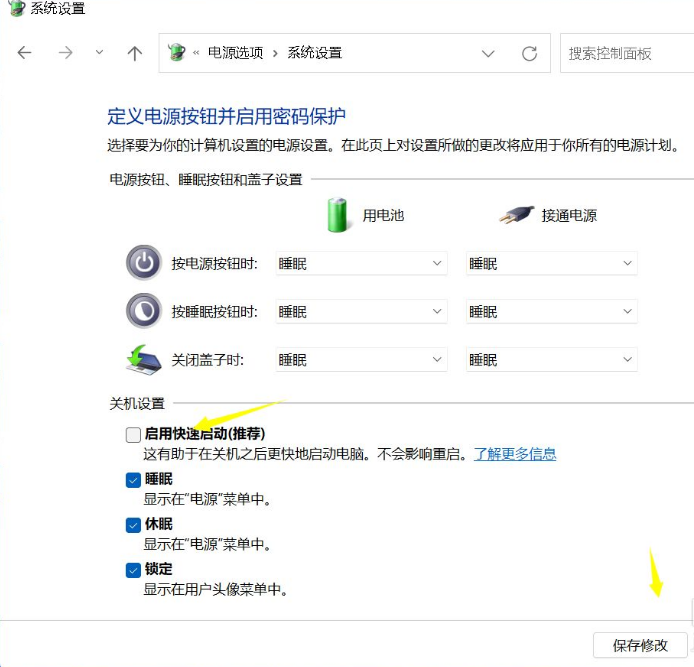Click the 保存修改 button
The image size is (694, 667).
[x=639, y=645]
